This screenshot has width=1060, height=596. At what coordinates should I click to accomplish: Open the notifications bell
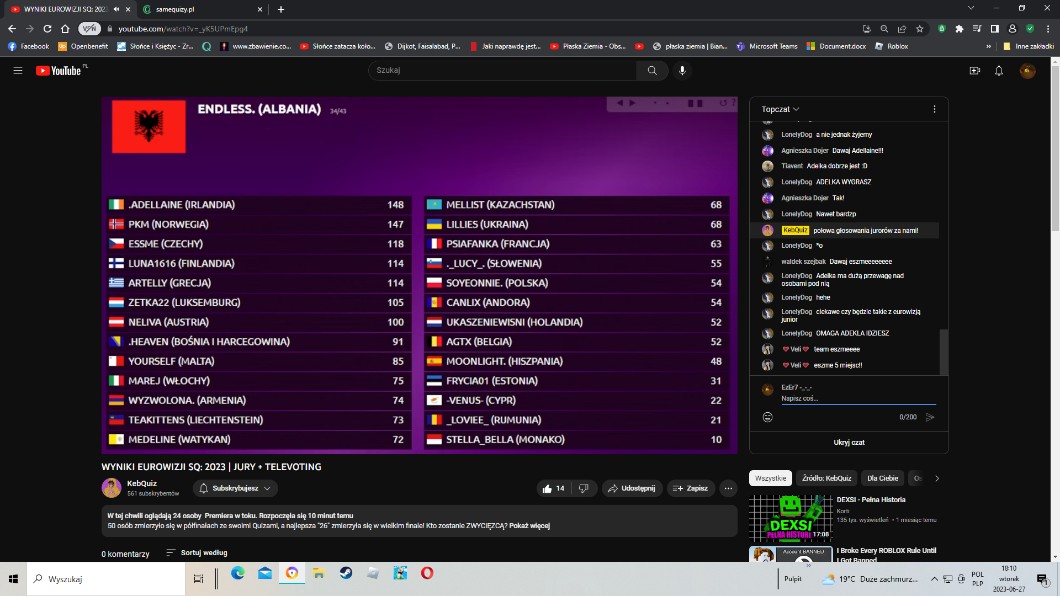point(999,71)
